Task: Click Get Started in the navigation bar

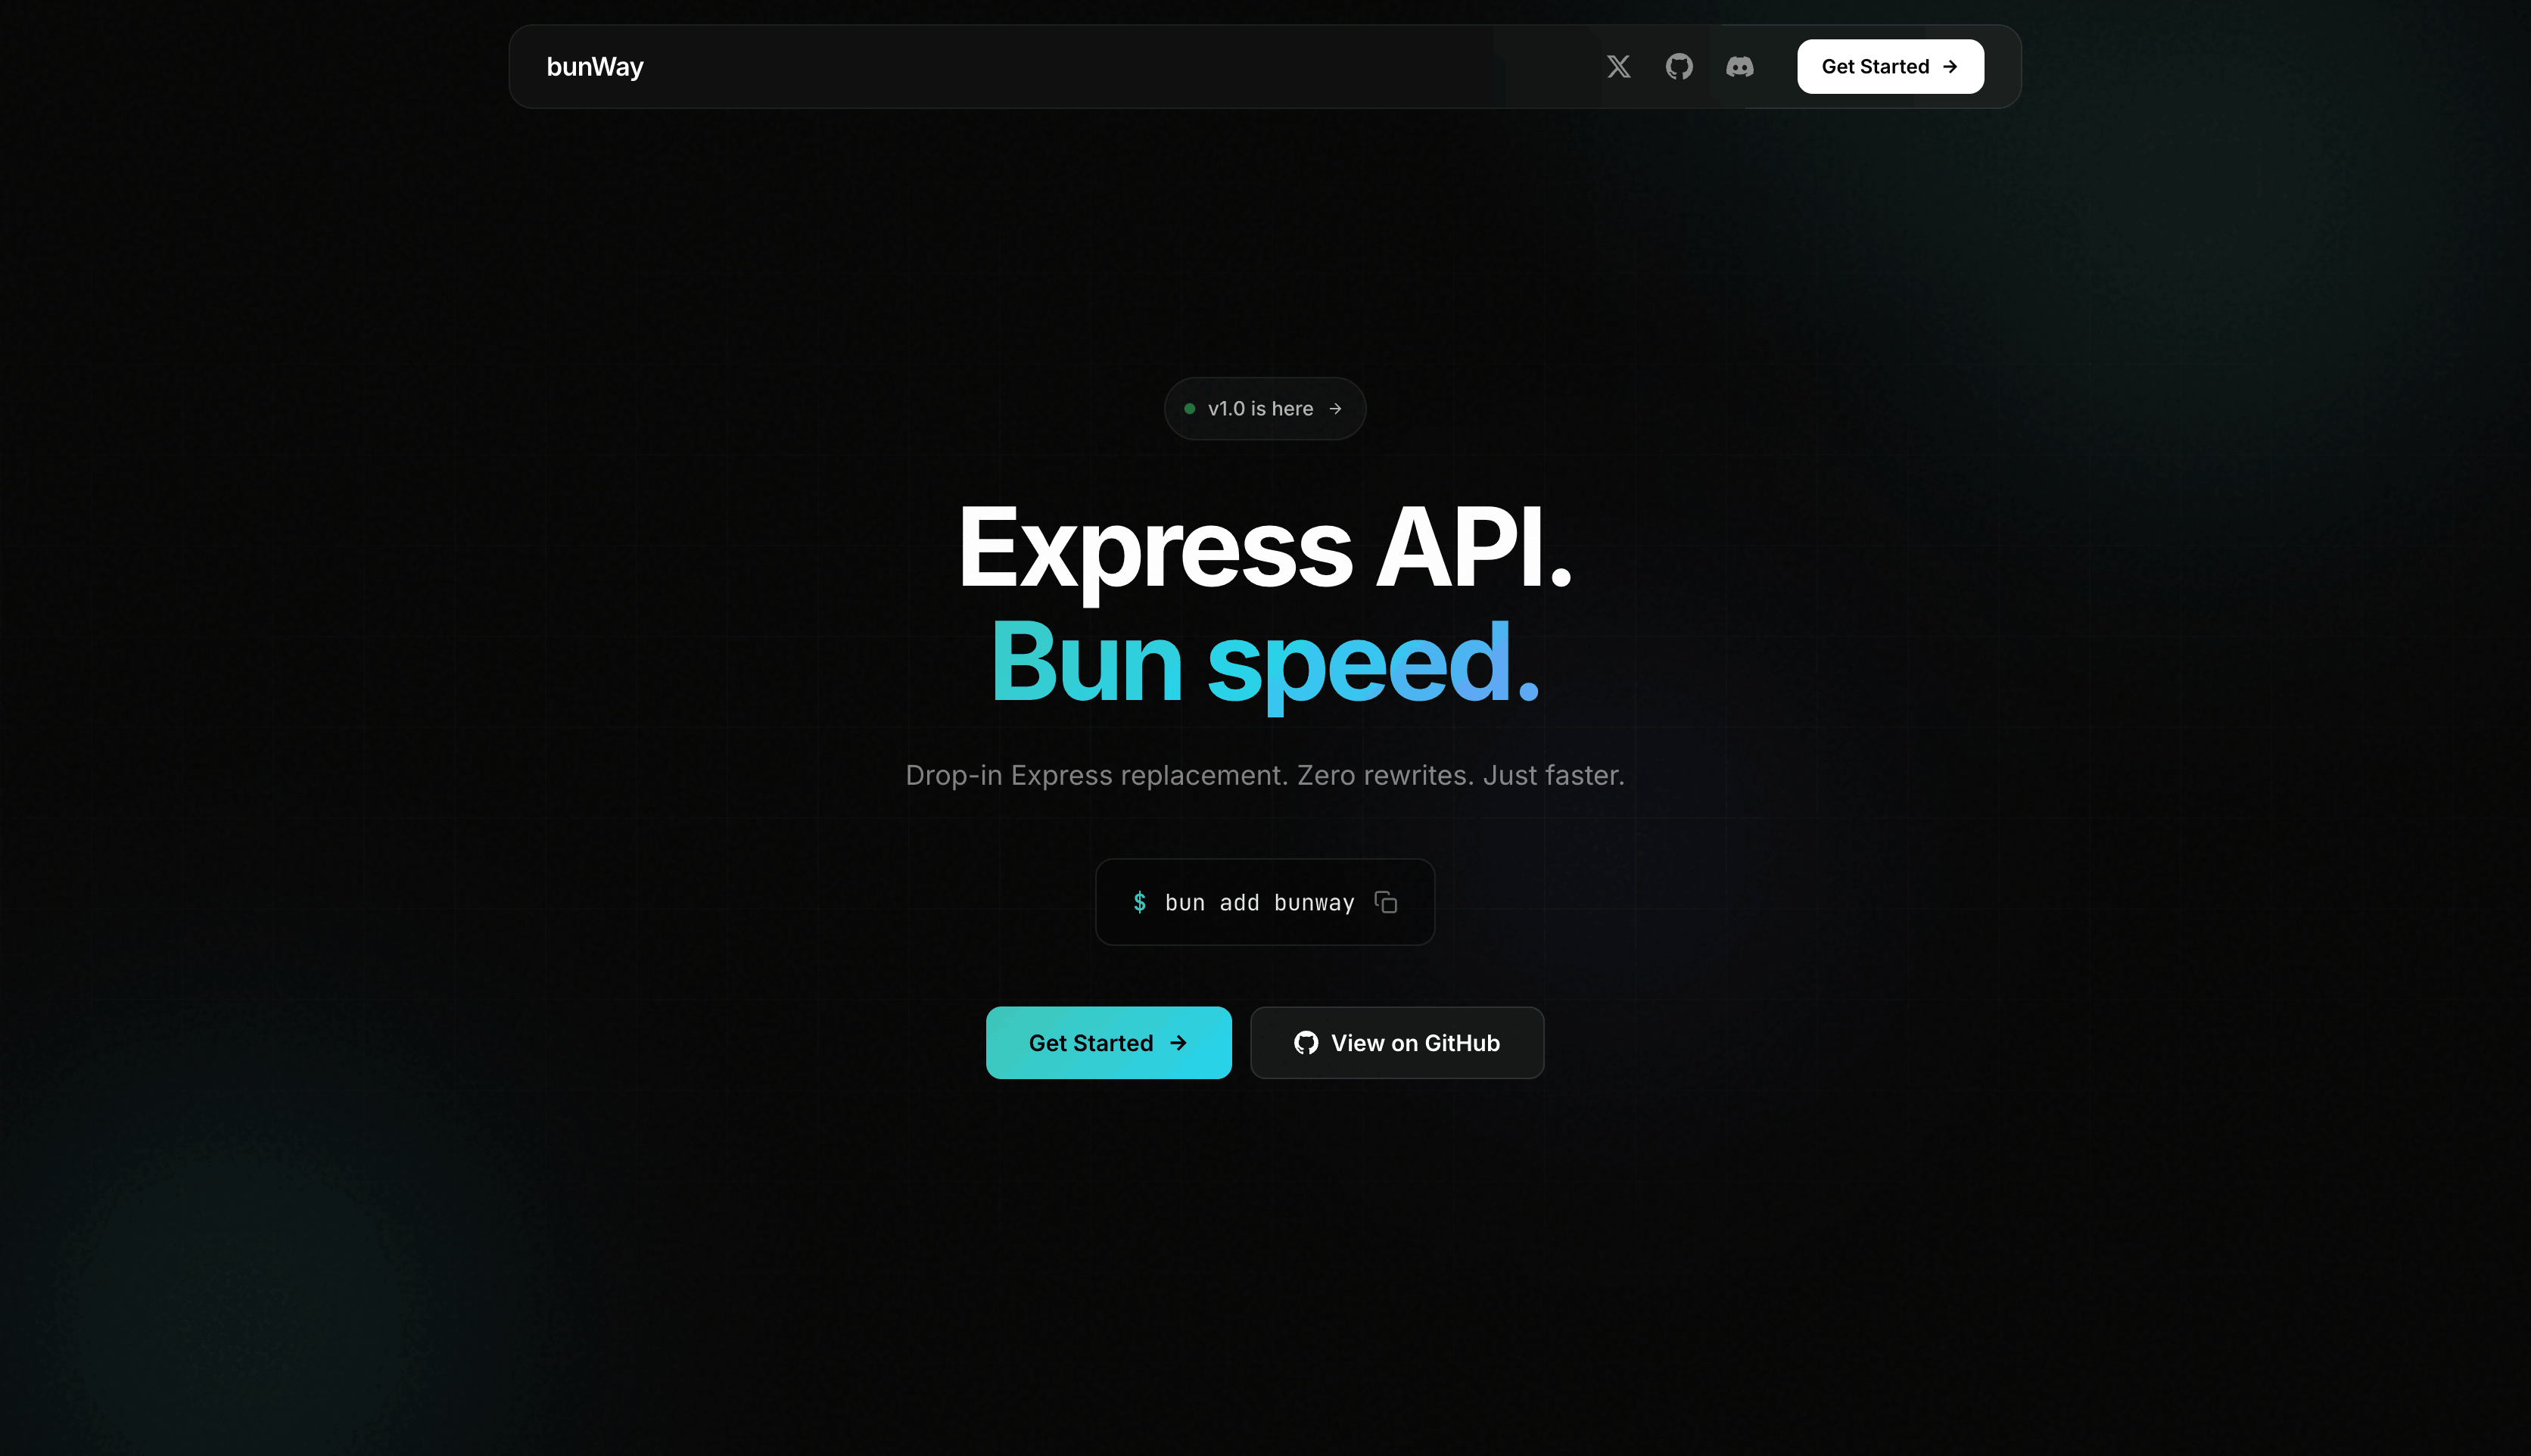Action: click(1890, 66)
